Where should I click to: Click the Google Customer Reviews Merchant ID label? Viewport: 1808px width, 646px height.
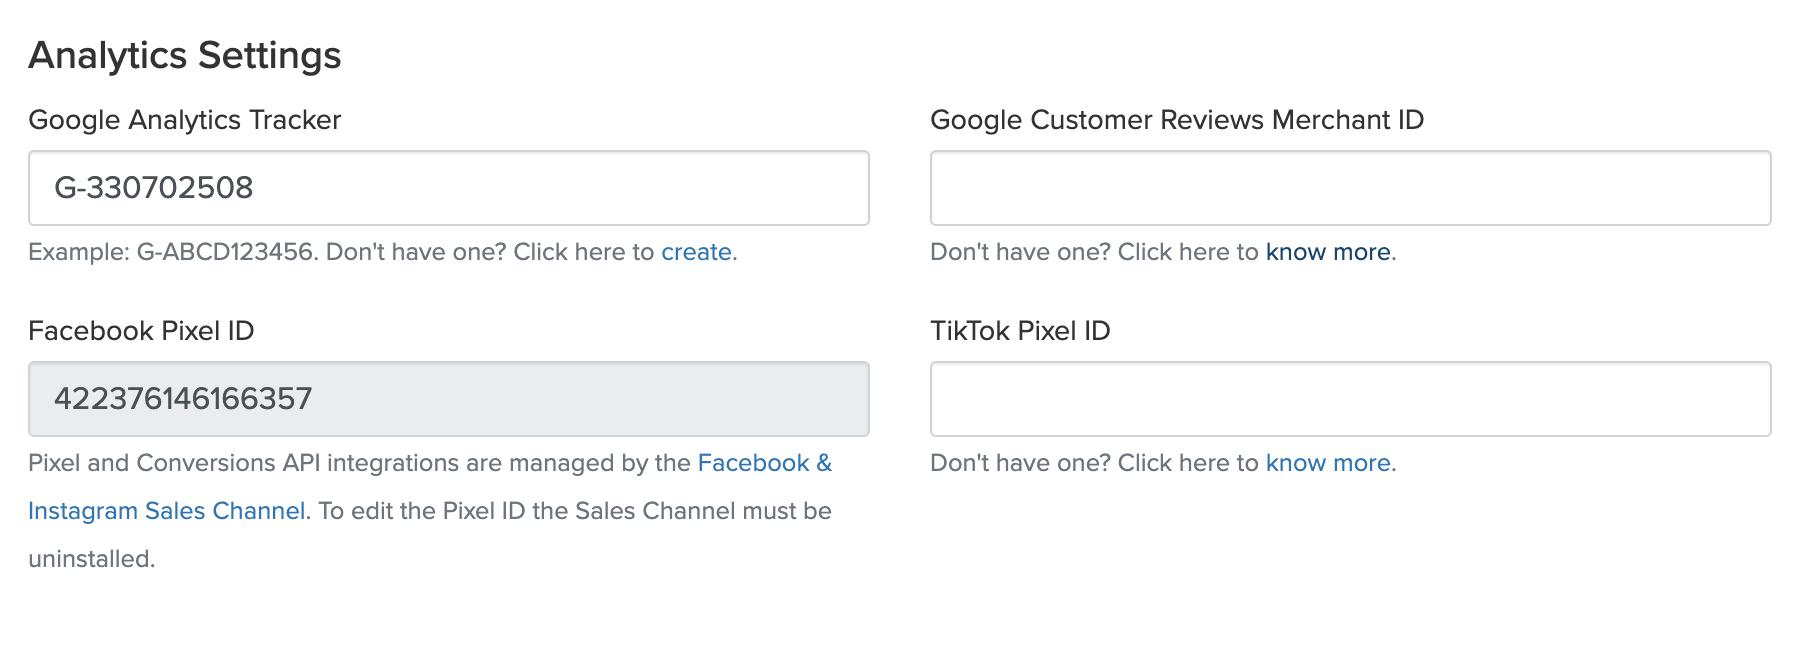click(x=1177, y=120)
